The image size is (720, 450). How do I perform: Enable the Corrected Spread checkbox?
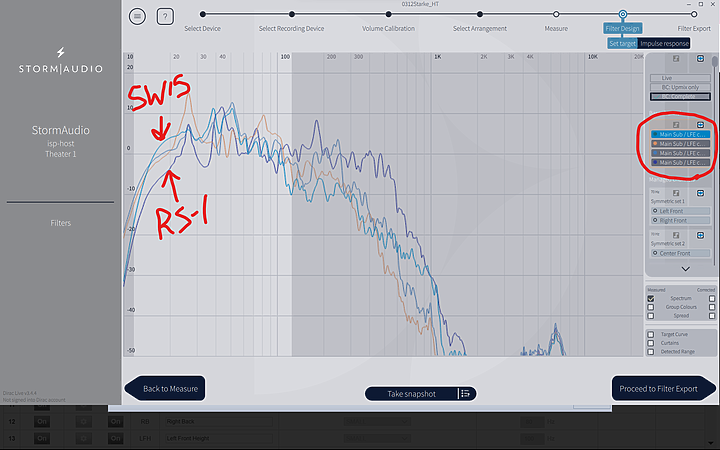click(x=712, y=316)
